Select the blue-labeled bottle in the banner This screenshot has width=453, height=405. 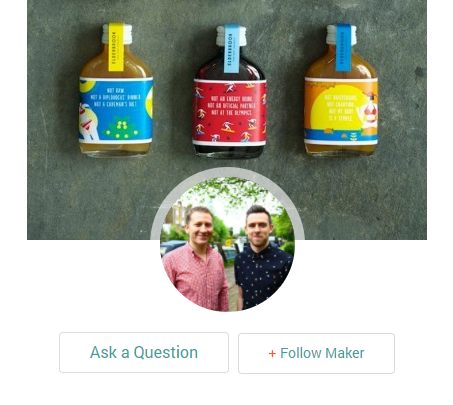[x=116, y=90]
